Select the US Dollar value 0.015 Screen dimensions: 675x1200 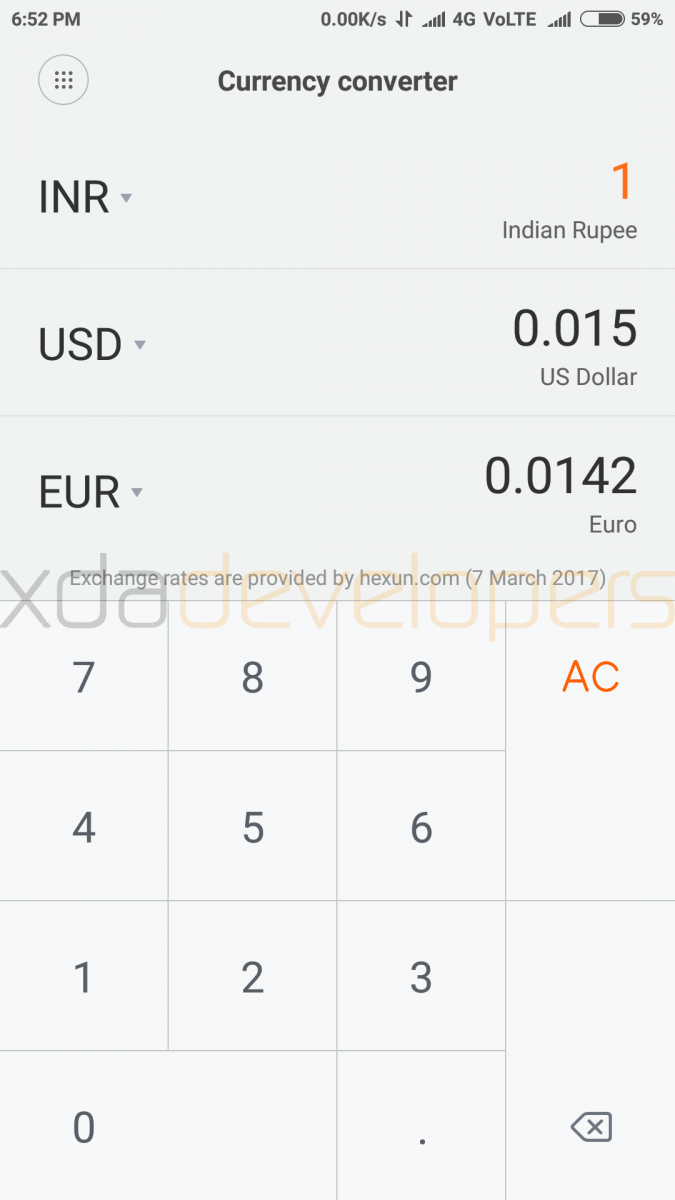[x=574, y=330]
